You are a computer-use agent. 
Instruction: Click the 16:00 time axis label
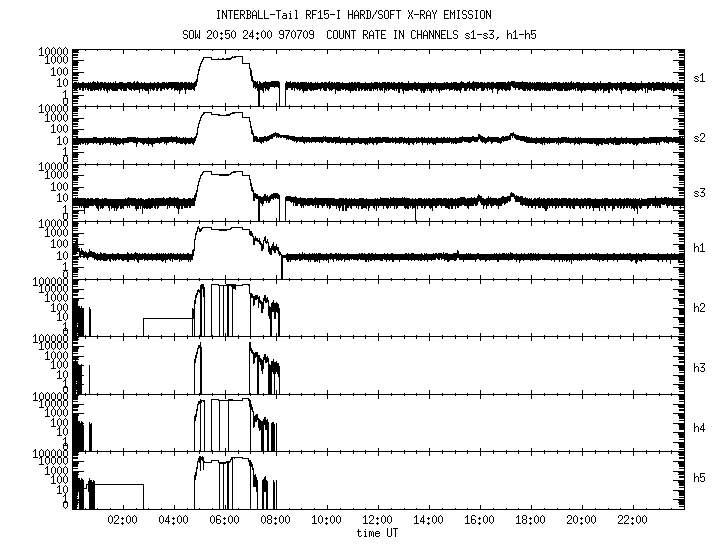tap(479, 521)
